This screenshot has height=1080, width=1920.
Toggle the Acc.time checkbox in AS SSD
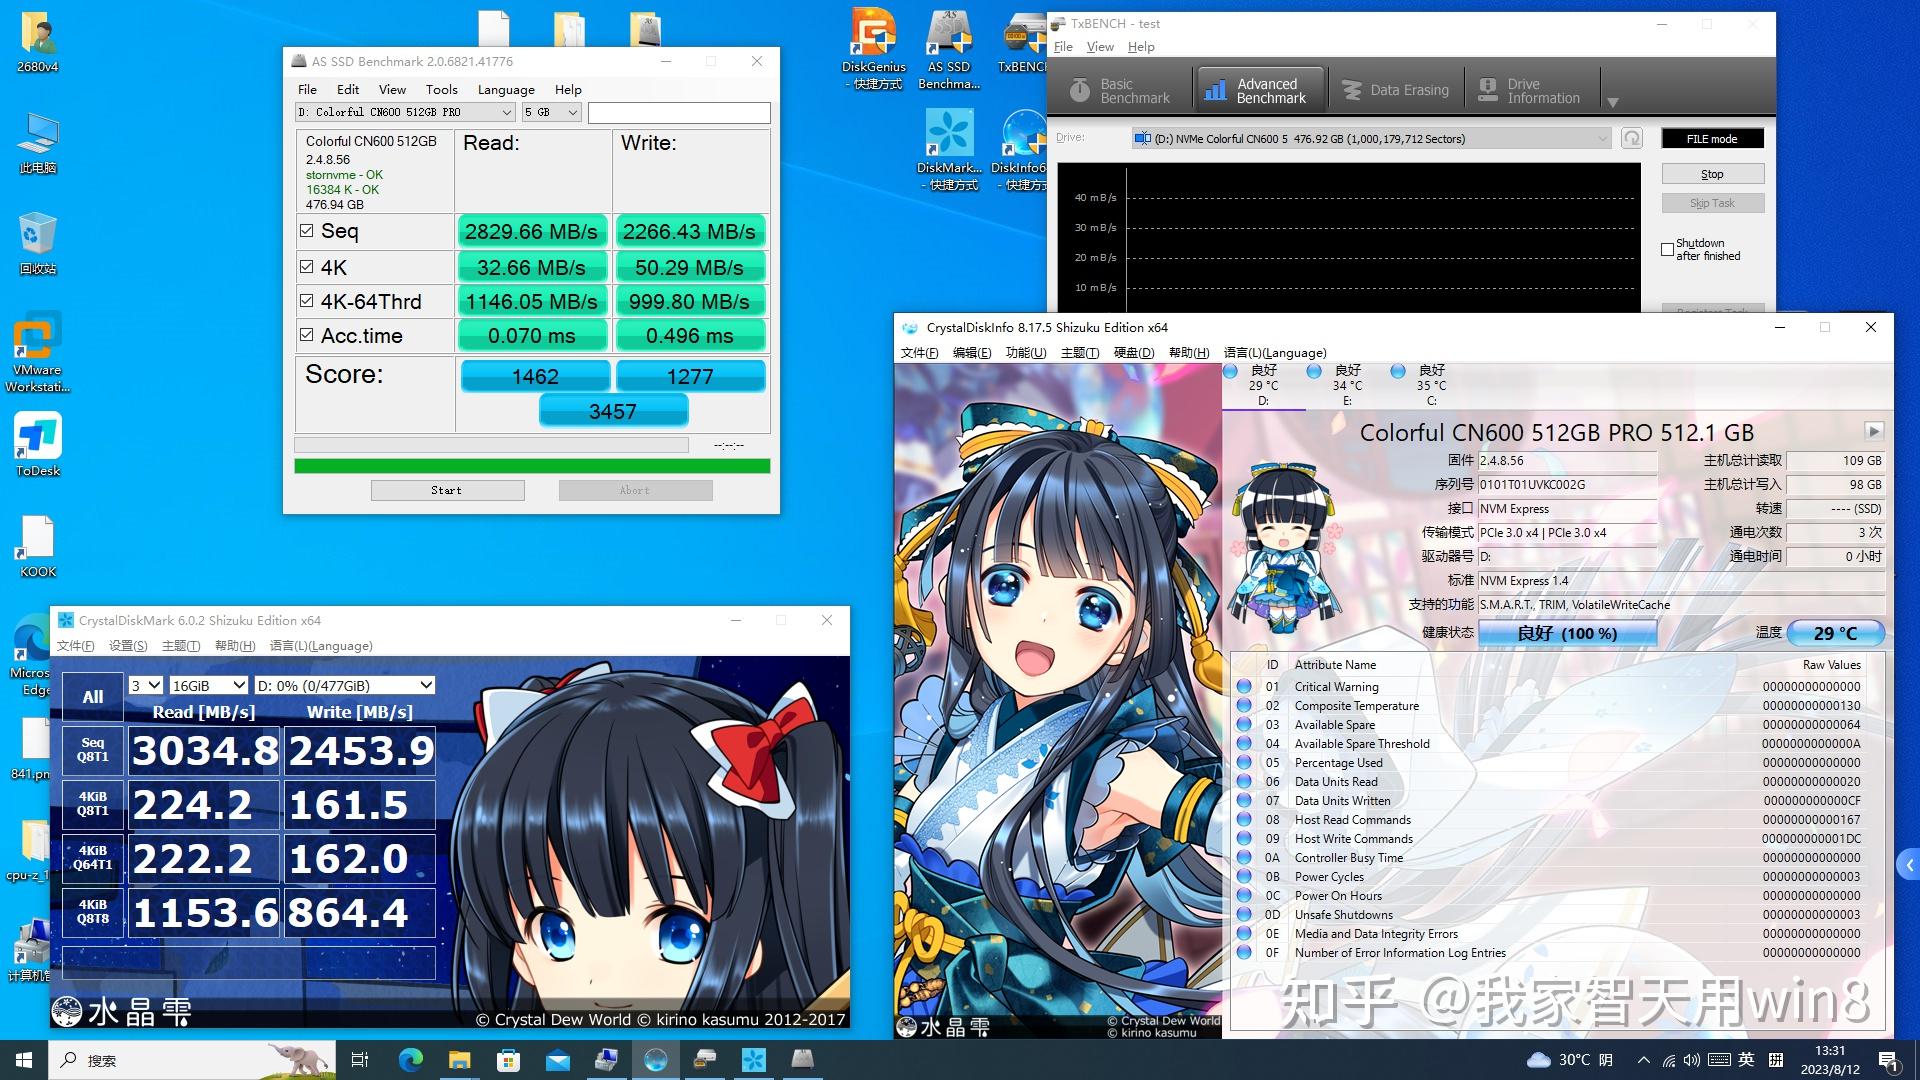click(307, 335)
